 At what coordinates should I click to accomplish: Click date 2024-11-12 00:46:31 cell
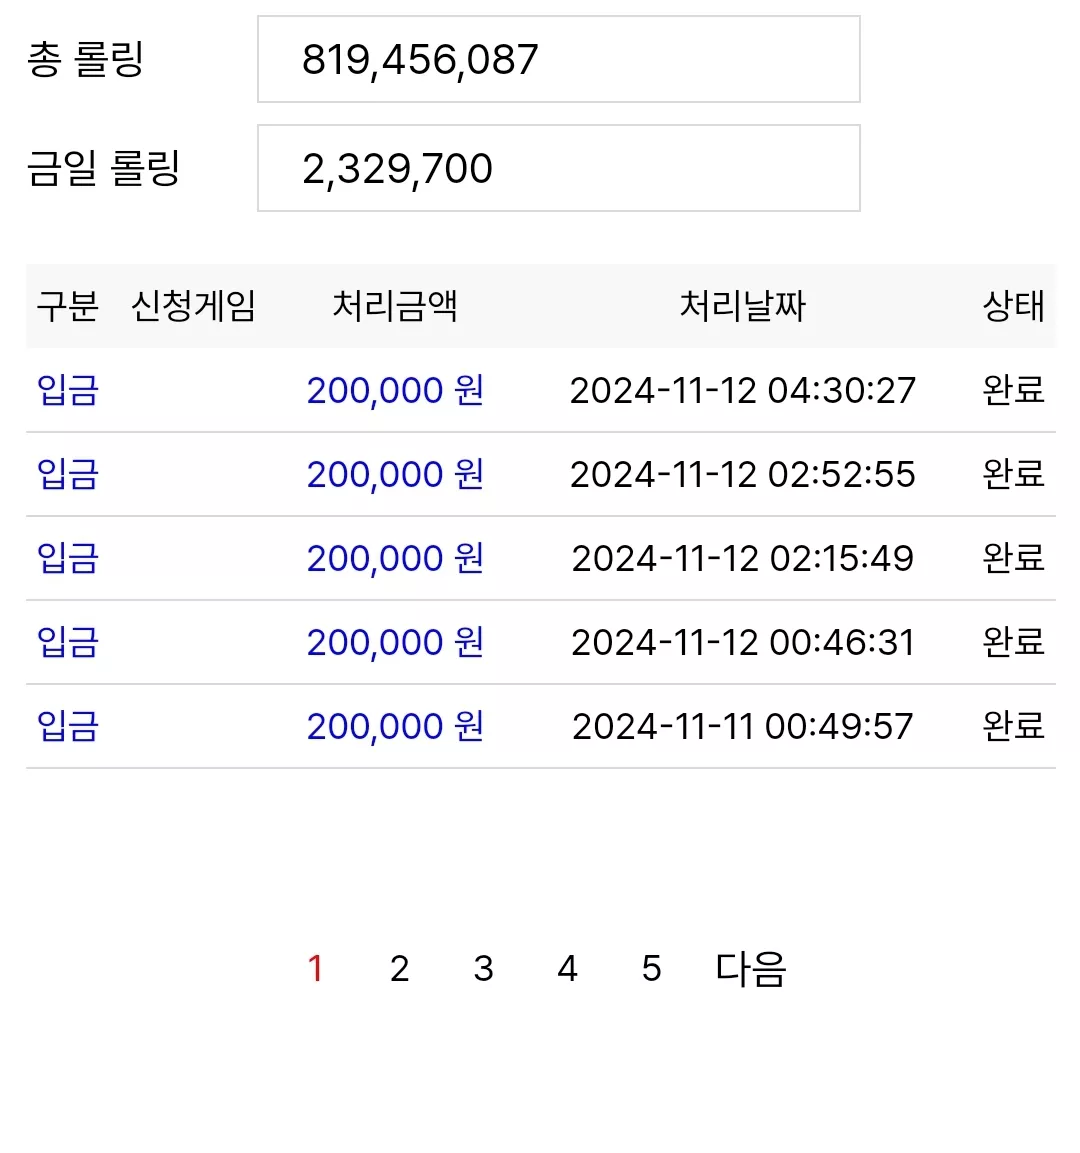743,642
